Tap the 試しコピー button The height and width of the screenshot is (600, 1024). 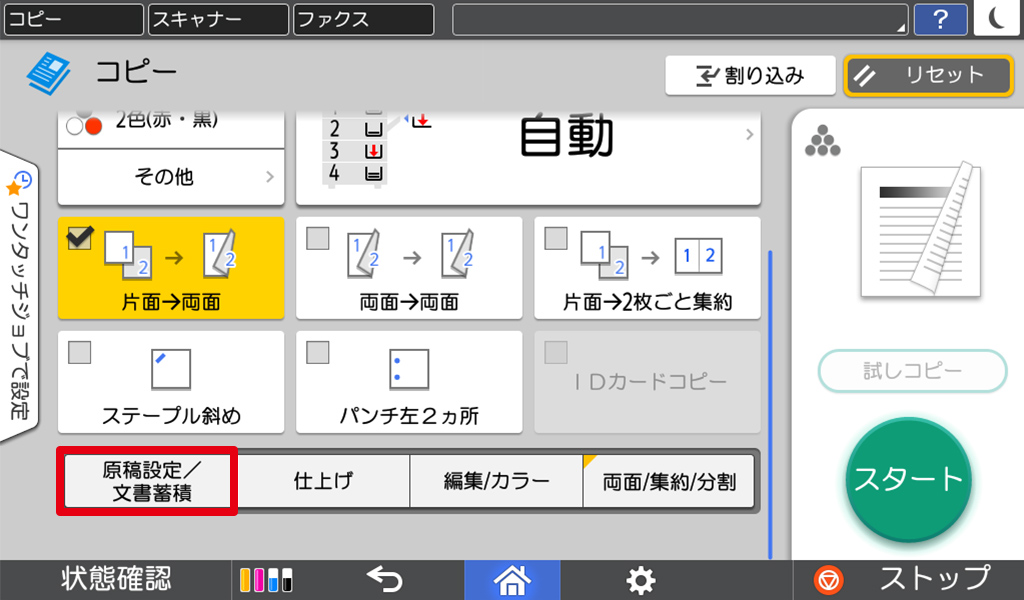912,371
